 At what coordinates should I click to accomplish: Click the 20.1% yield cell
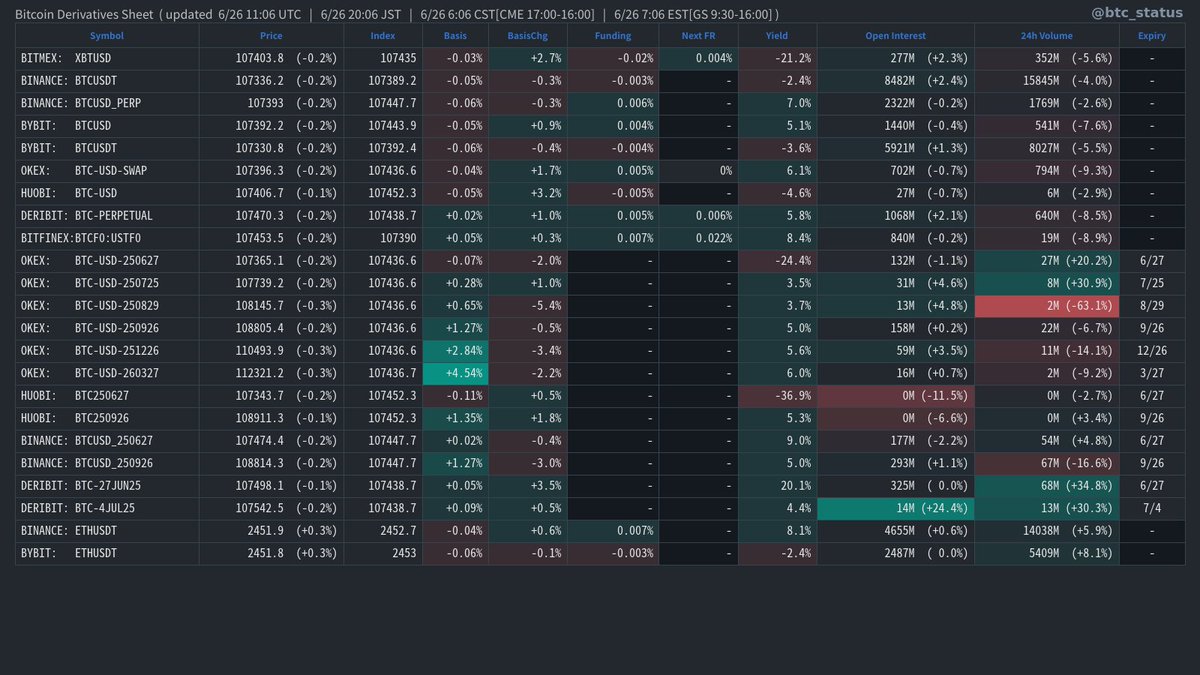tap(777, 485)
